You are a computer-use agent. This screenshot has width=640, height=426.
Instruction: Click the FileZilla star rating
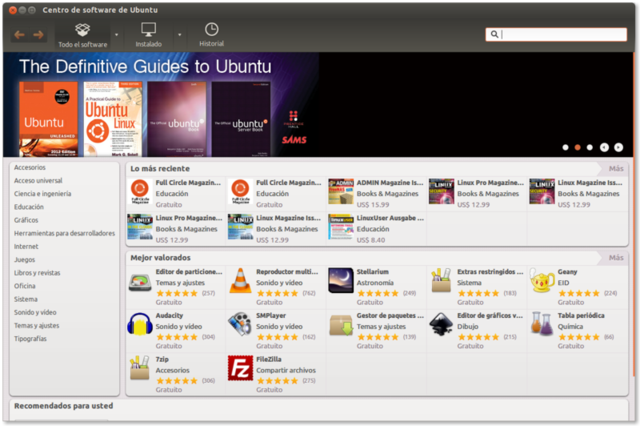(277, 381)
